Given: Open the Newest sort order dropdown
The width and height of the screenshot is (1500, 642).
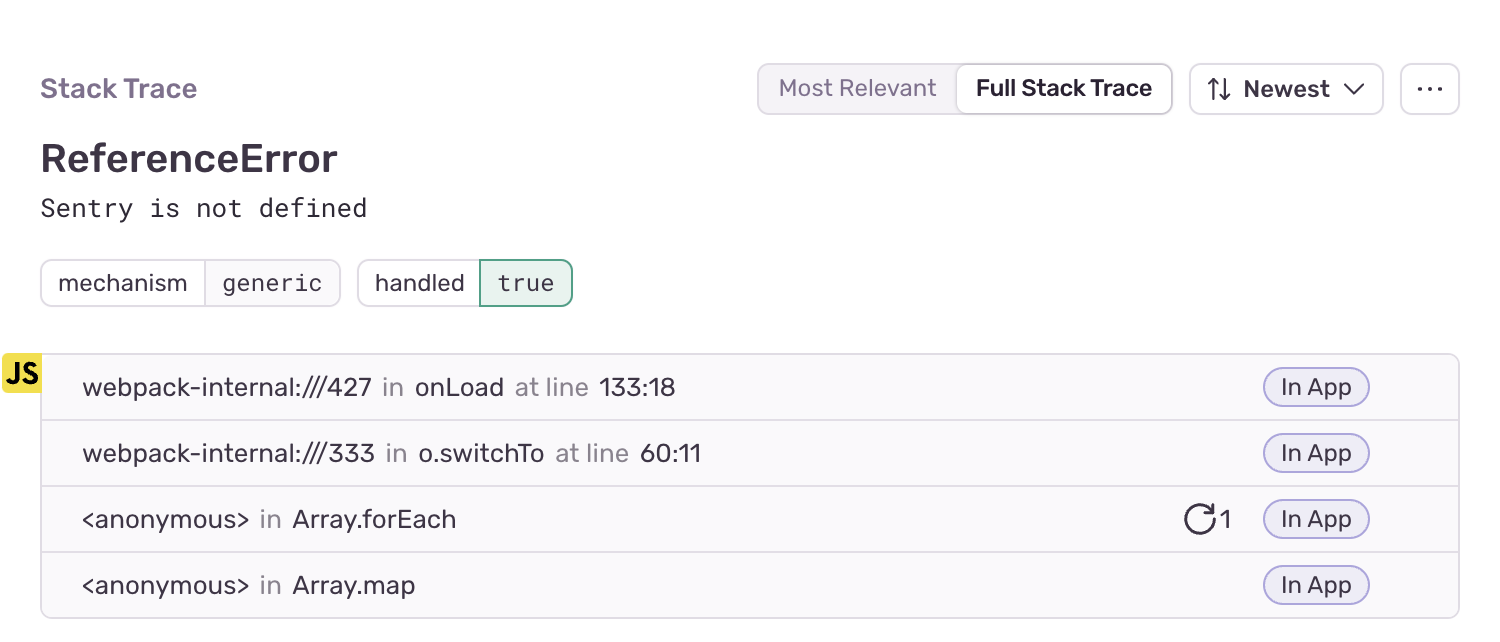Looking at the screenshot, I should point(1286,89).
